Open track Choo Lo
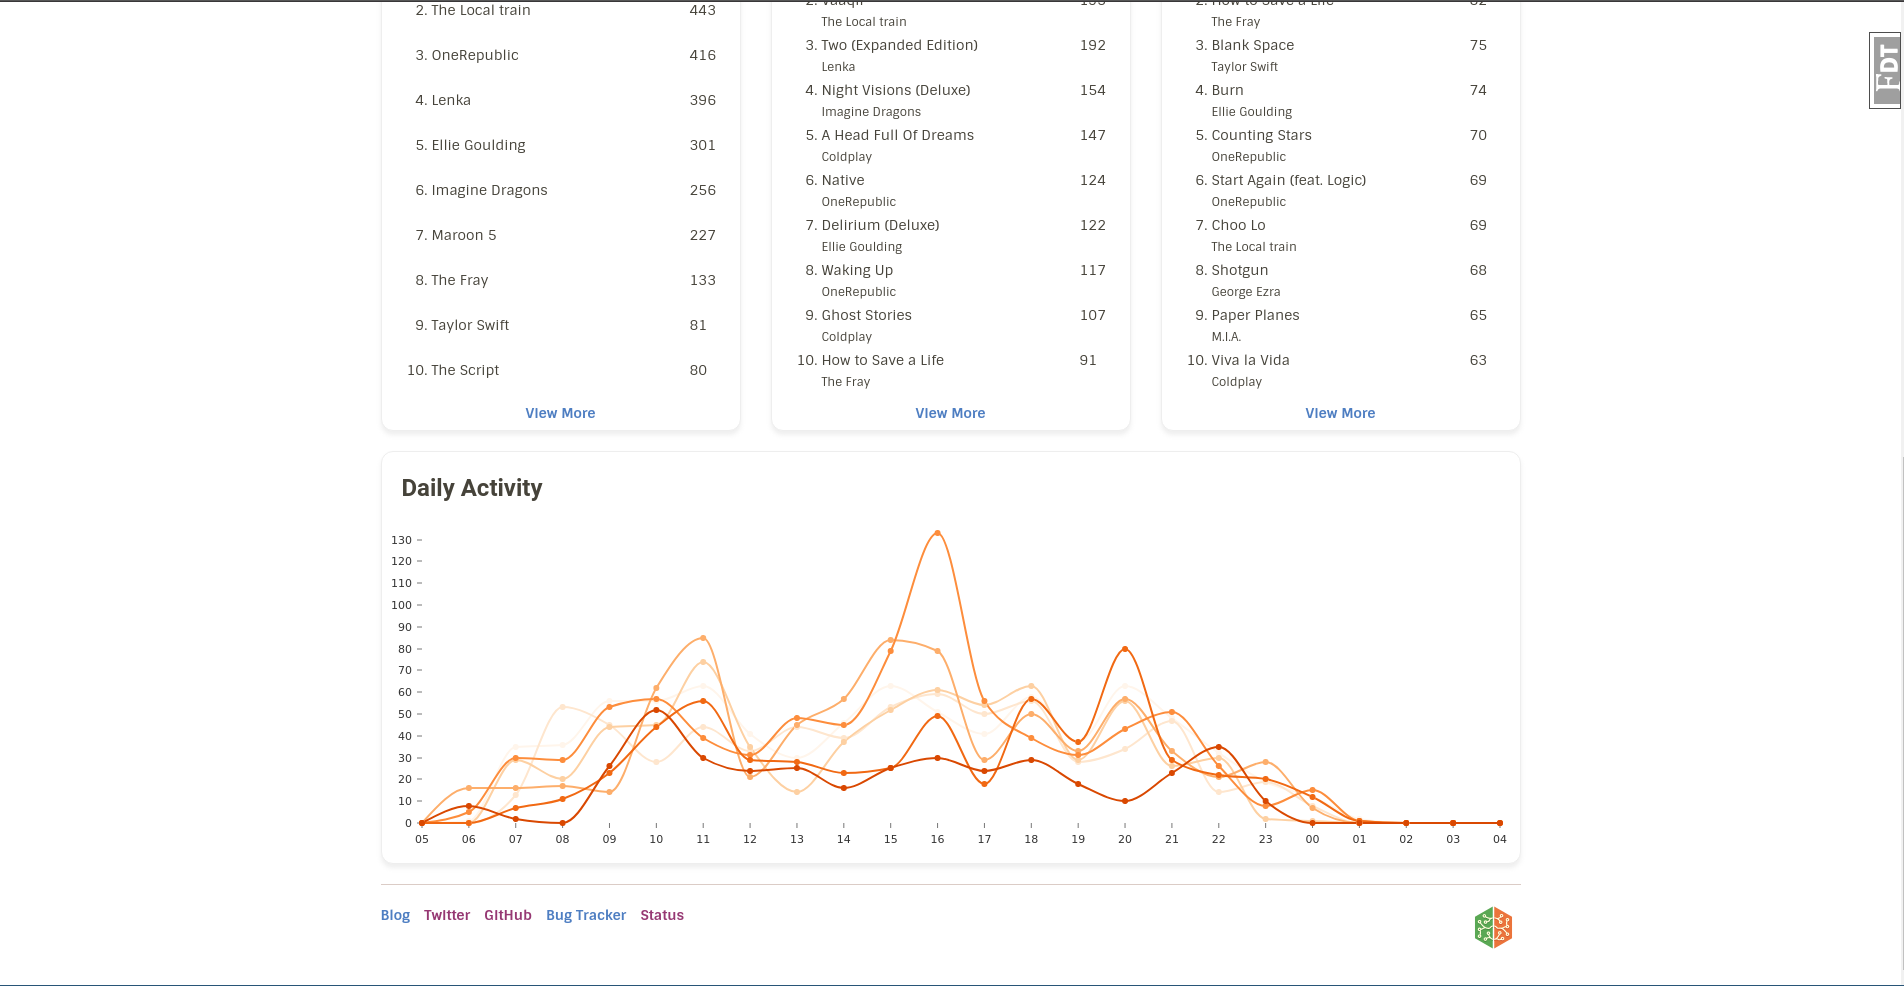This screenshot has width=1904, height=986. (x=1239, y=225)
